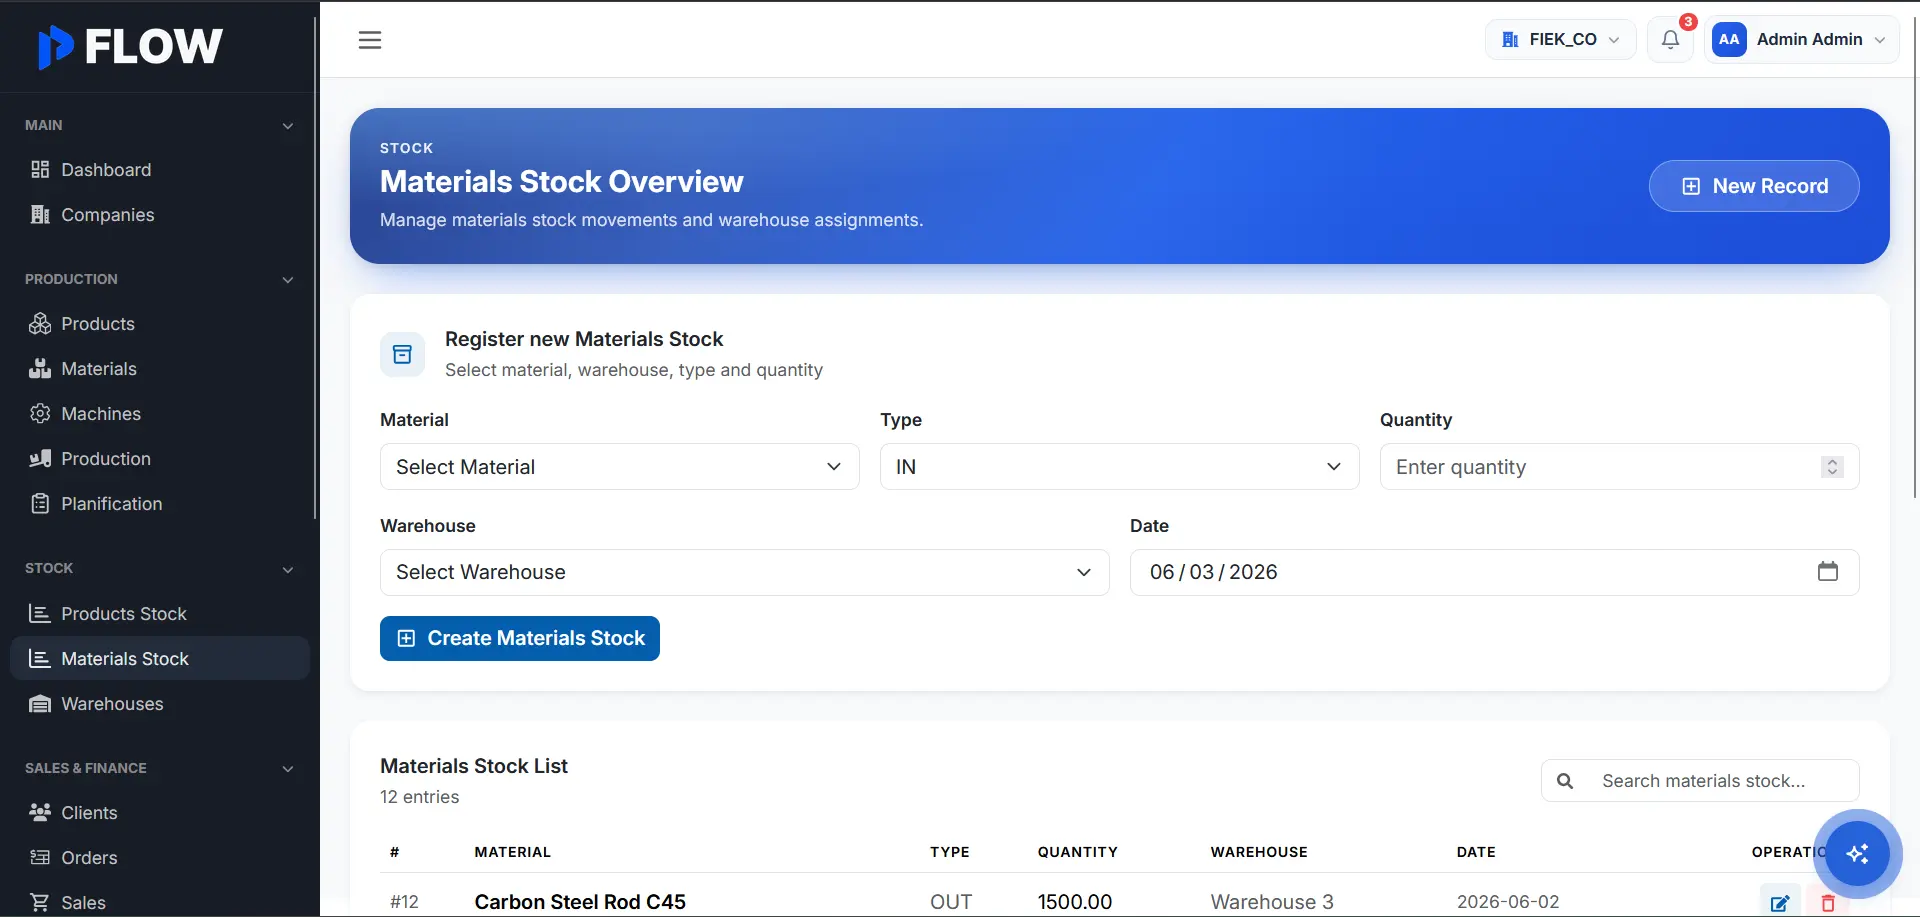Viewport: 1920px width, 917px height.
Task: Click the FIEK_CO building icon
Action: [x=1510, y=40]
